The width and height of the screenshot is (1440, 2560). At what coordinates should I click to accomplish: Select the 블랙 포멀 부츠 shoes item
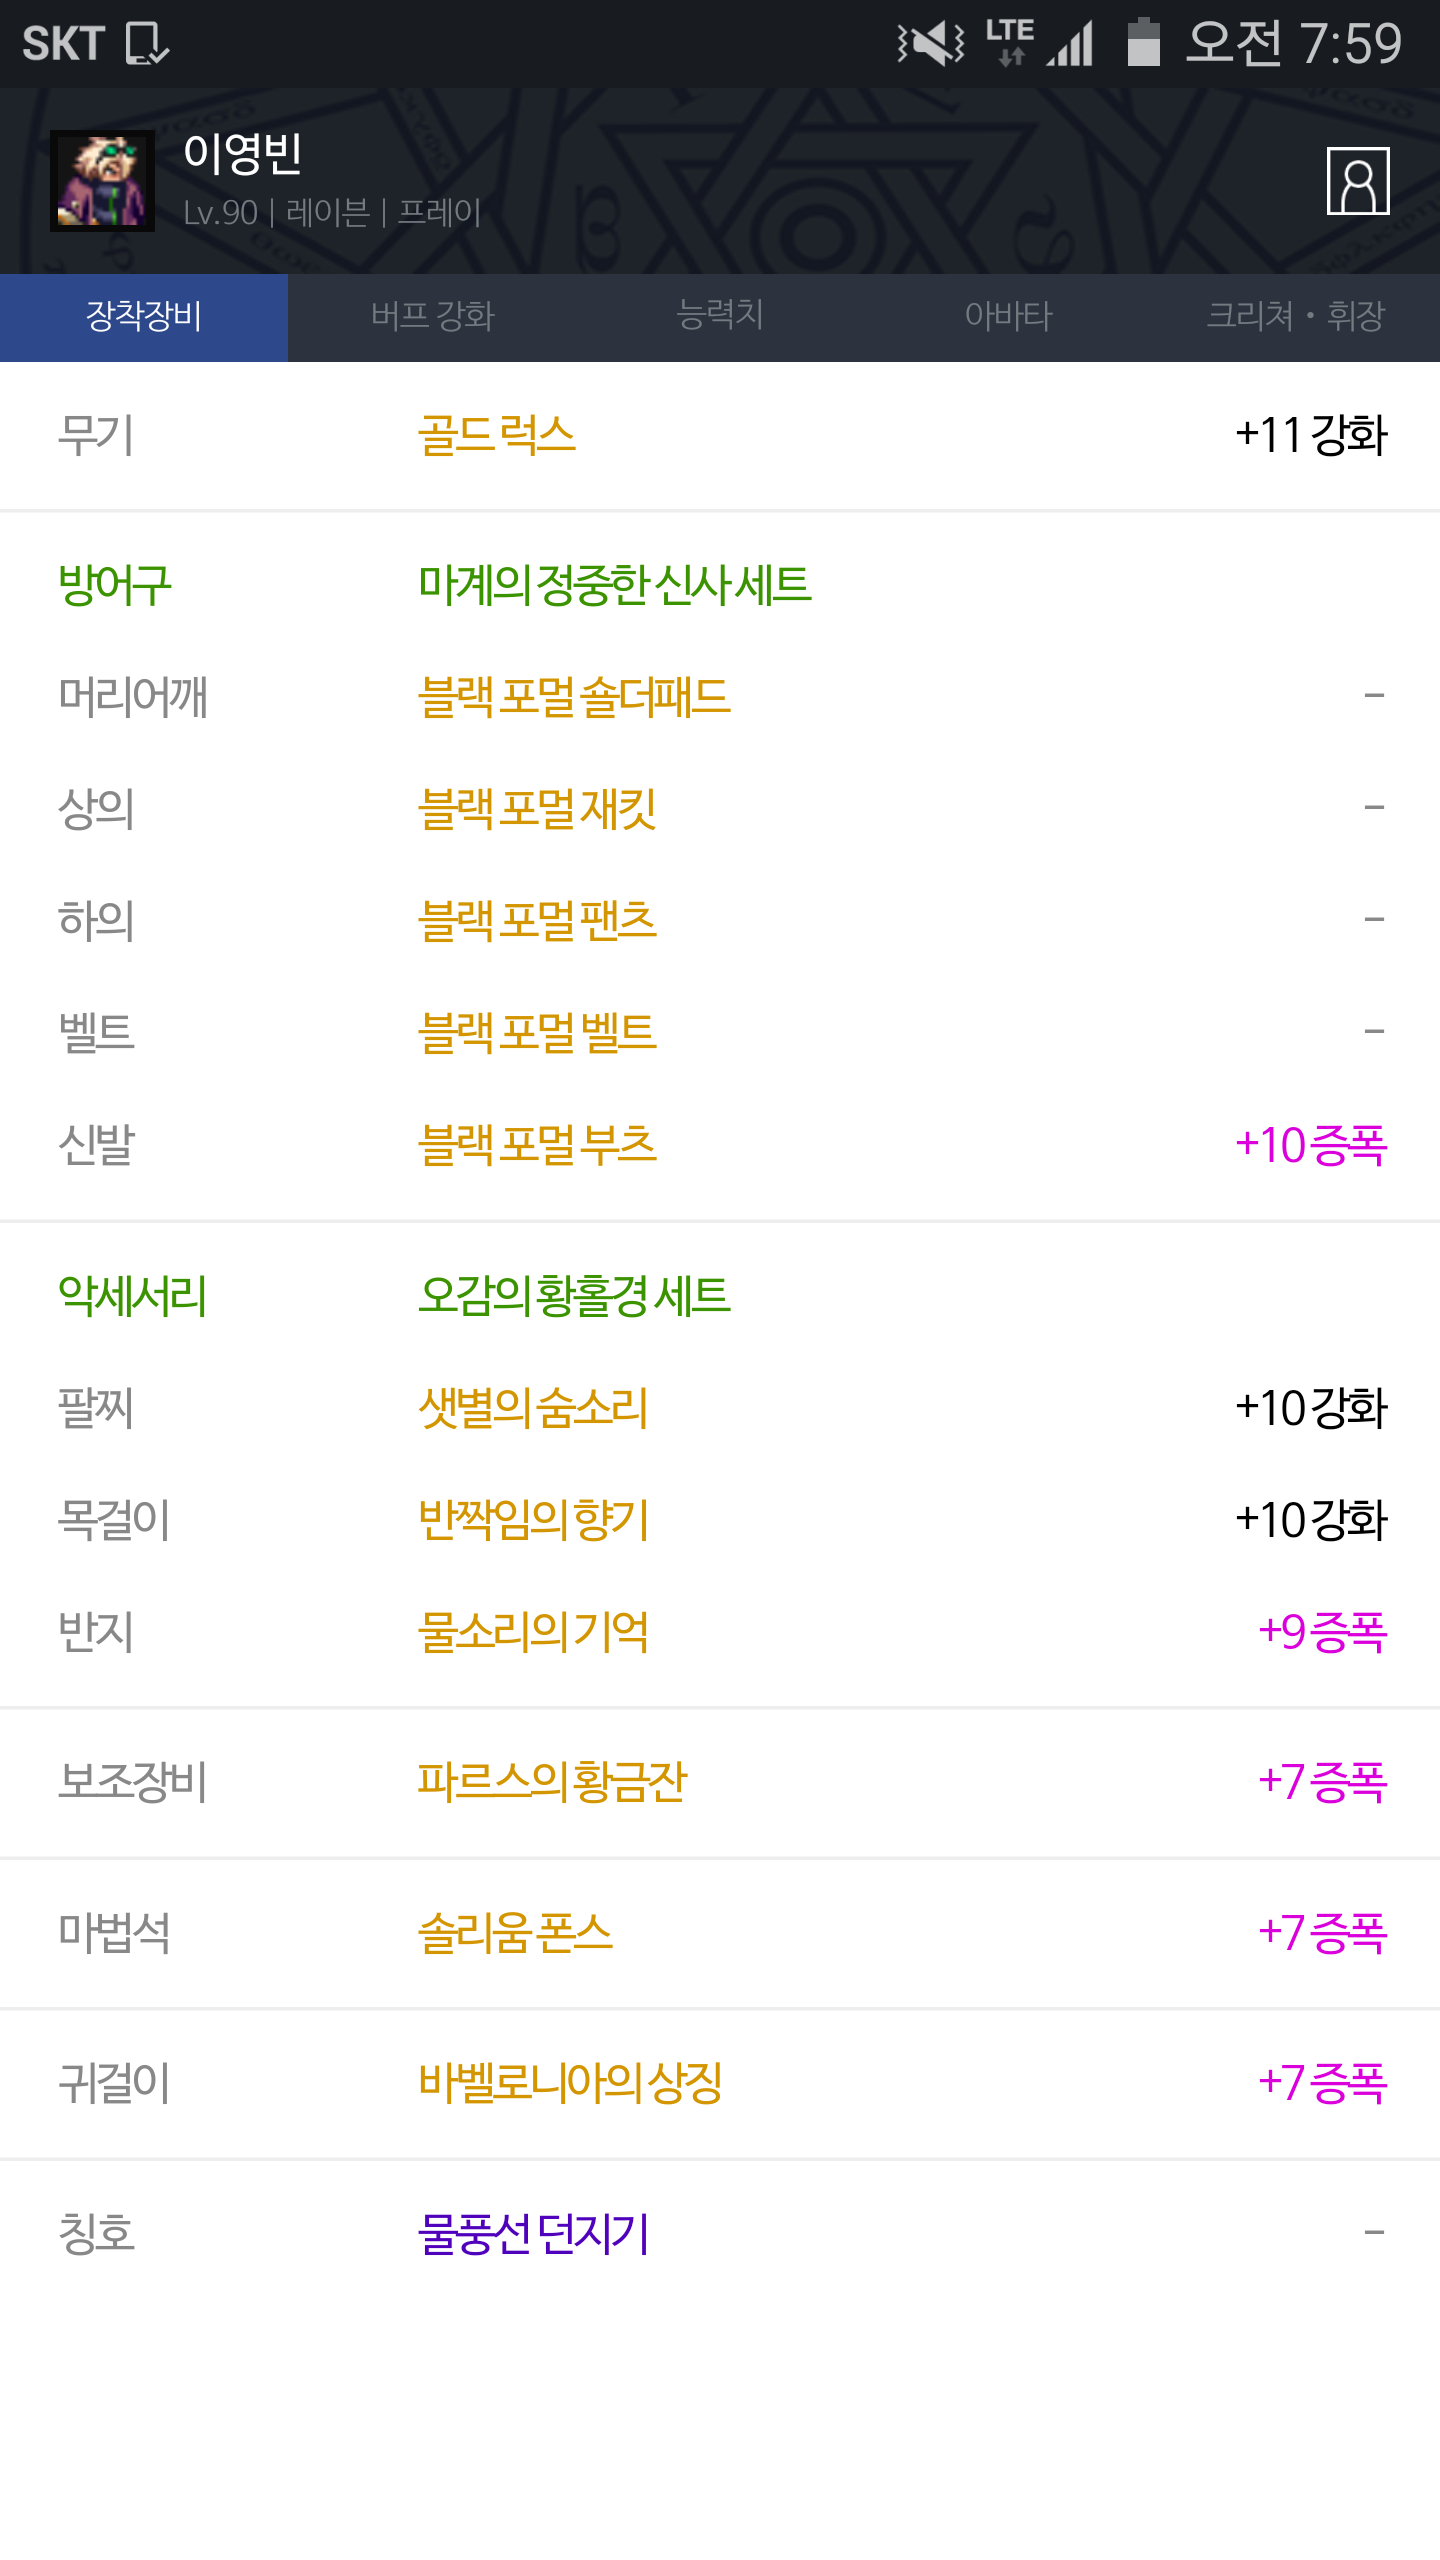coord(537,1145)
